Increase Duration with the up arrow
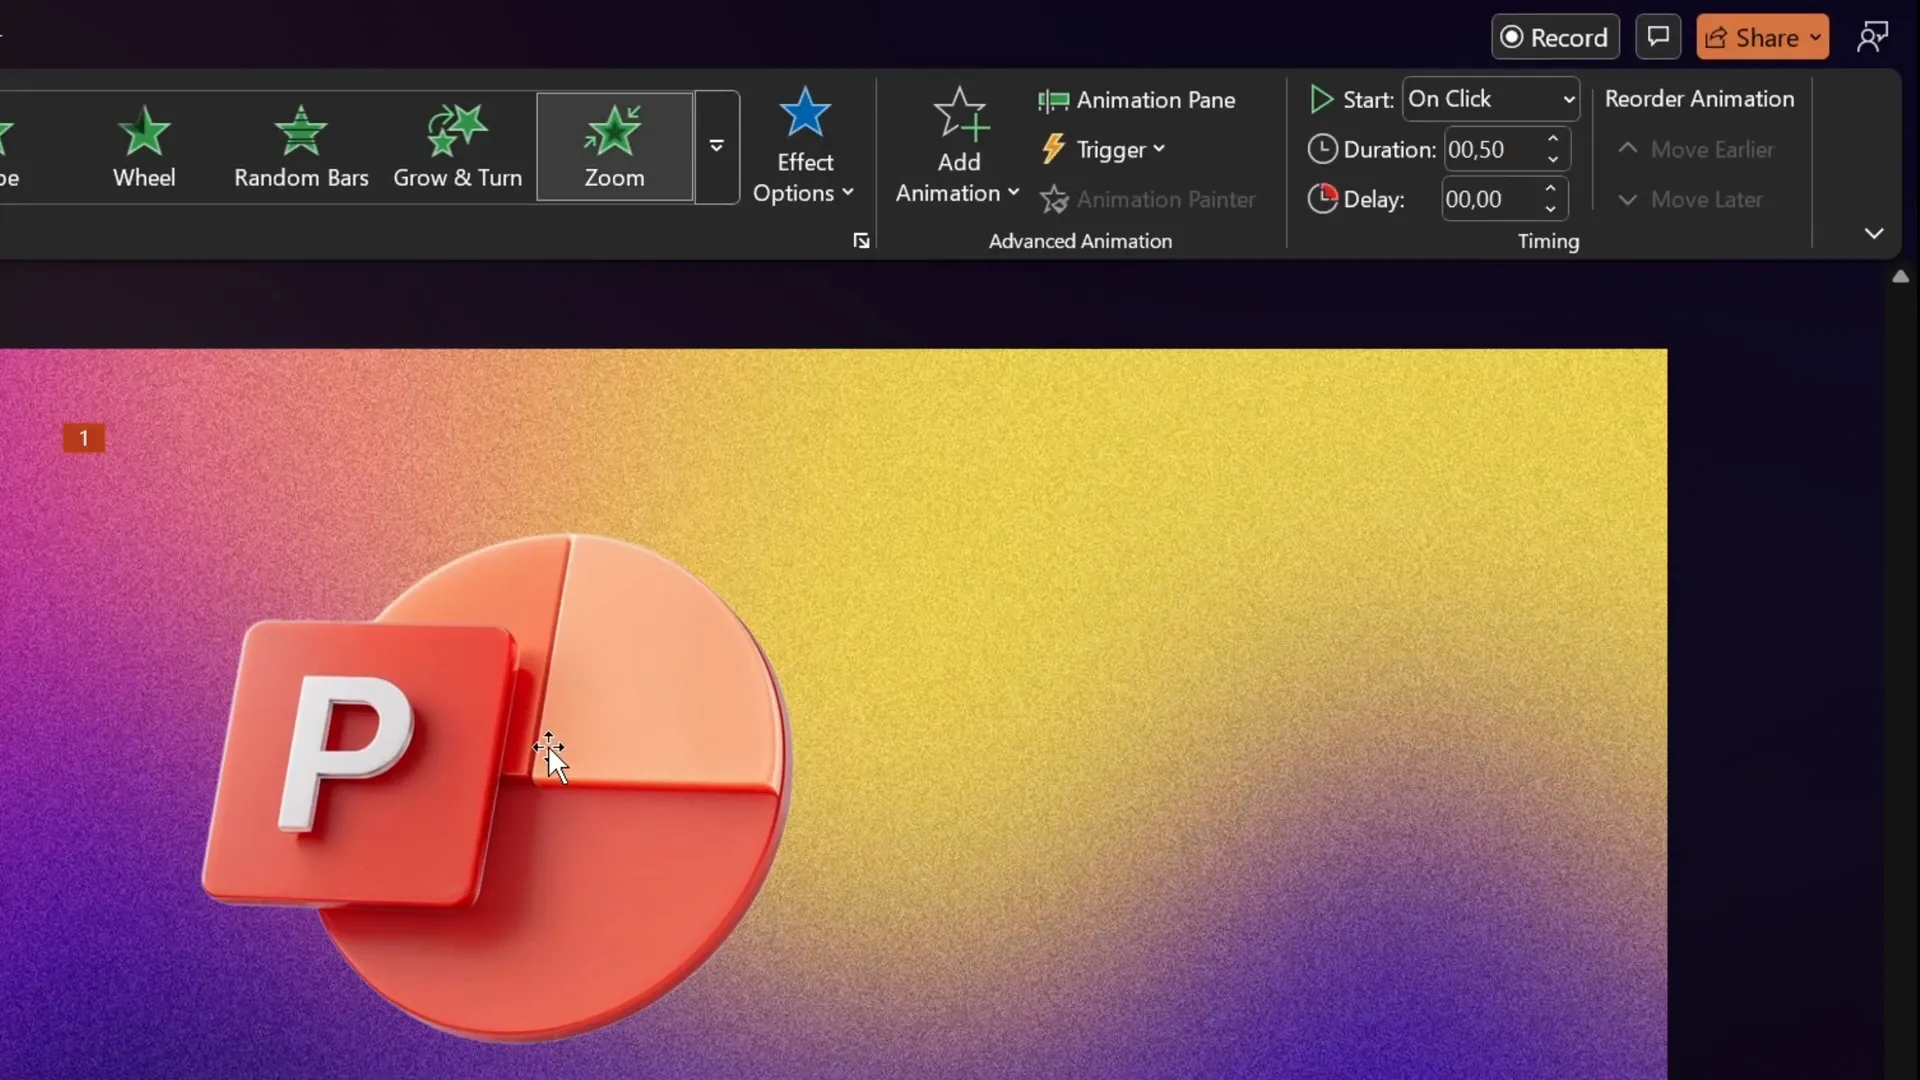This screenshot has height=1080, width=1920. coord(1553,138)
